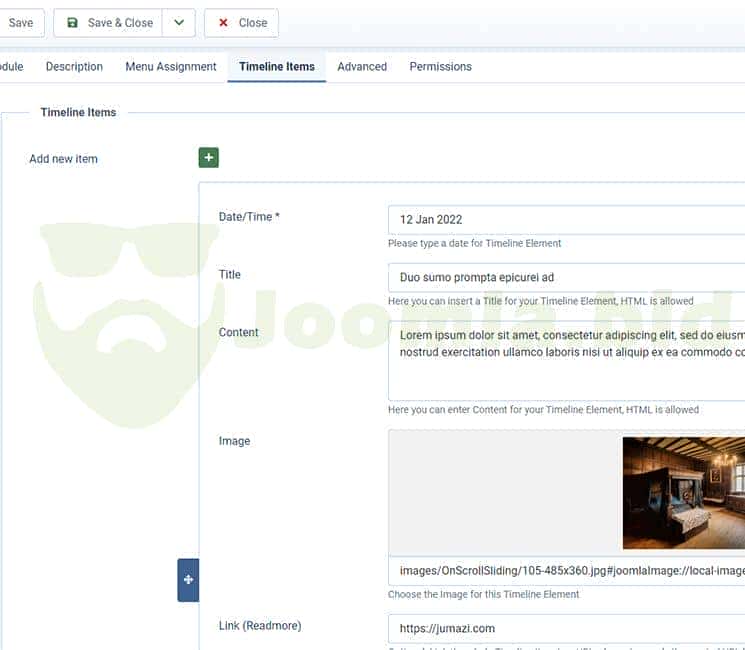Image resolution: width=745 pixels, height=650 pixels.
Task: Click the Add new item label
Action: 63,159
